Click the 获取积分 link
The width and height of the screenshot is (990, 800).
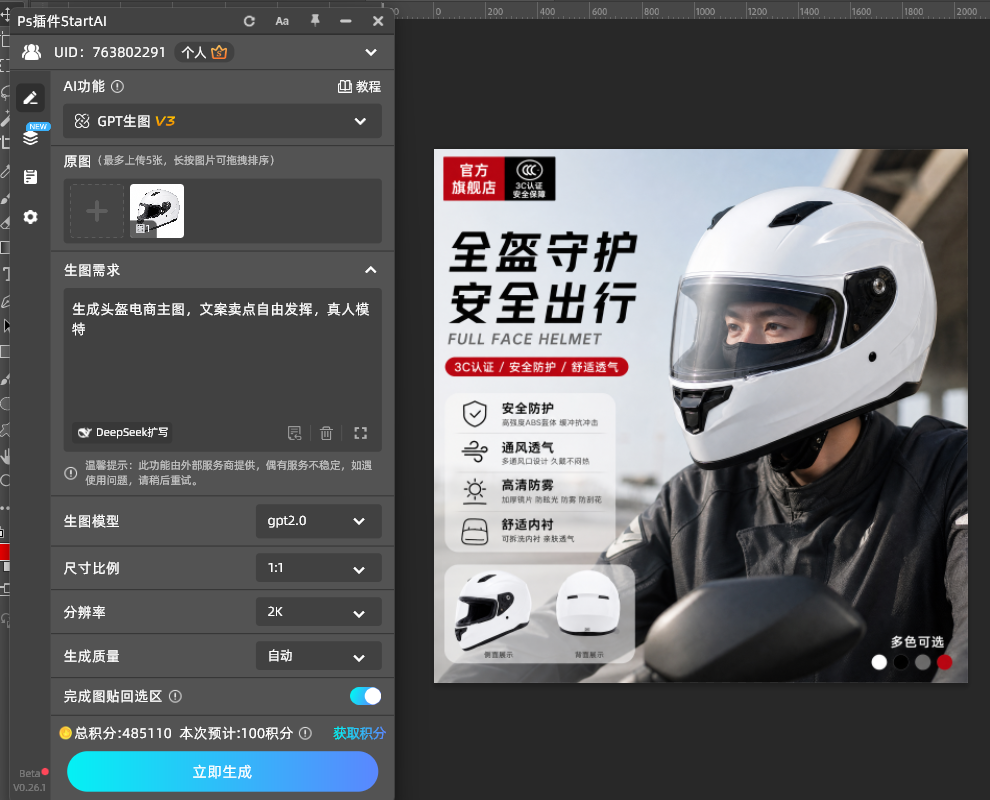point(359,733)
